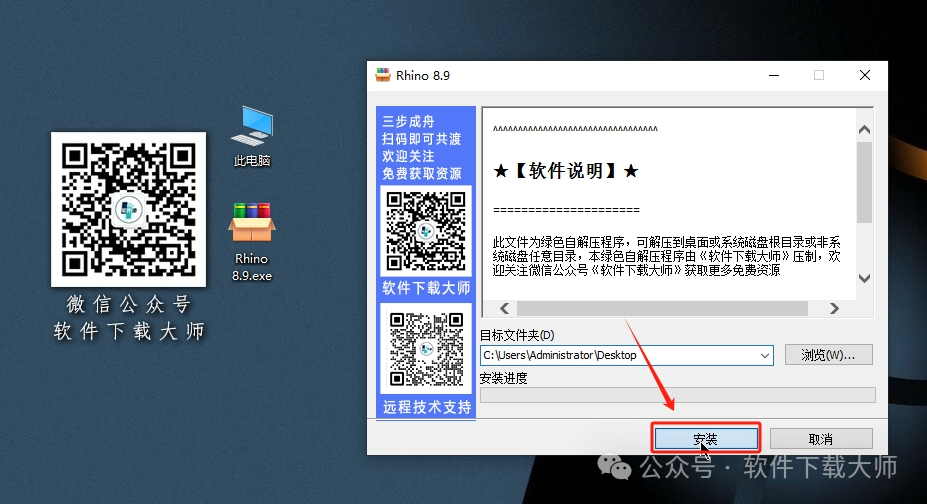Click the 安装进度 label
This screenshot has width=927, height=504.
pyautogui.click(x=503, y=378)
